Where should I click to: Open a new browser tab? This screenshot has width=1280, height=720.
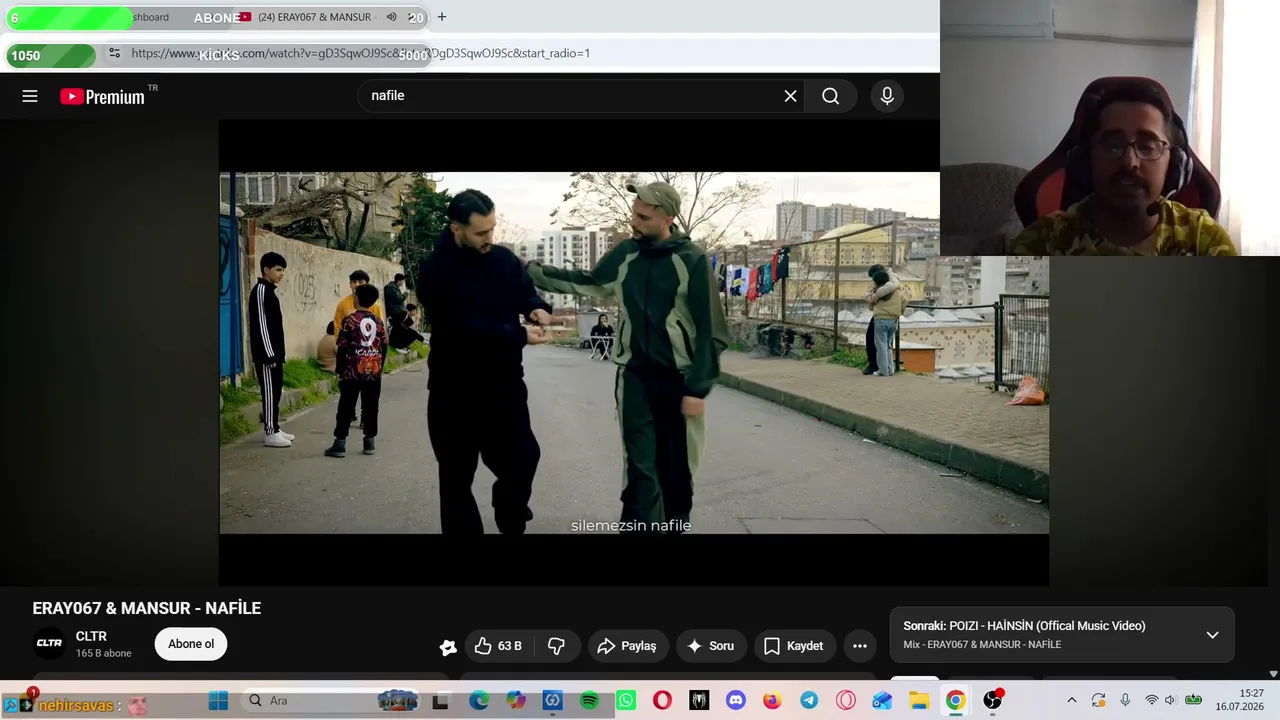point(442,17)
